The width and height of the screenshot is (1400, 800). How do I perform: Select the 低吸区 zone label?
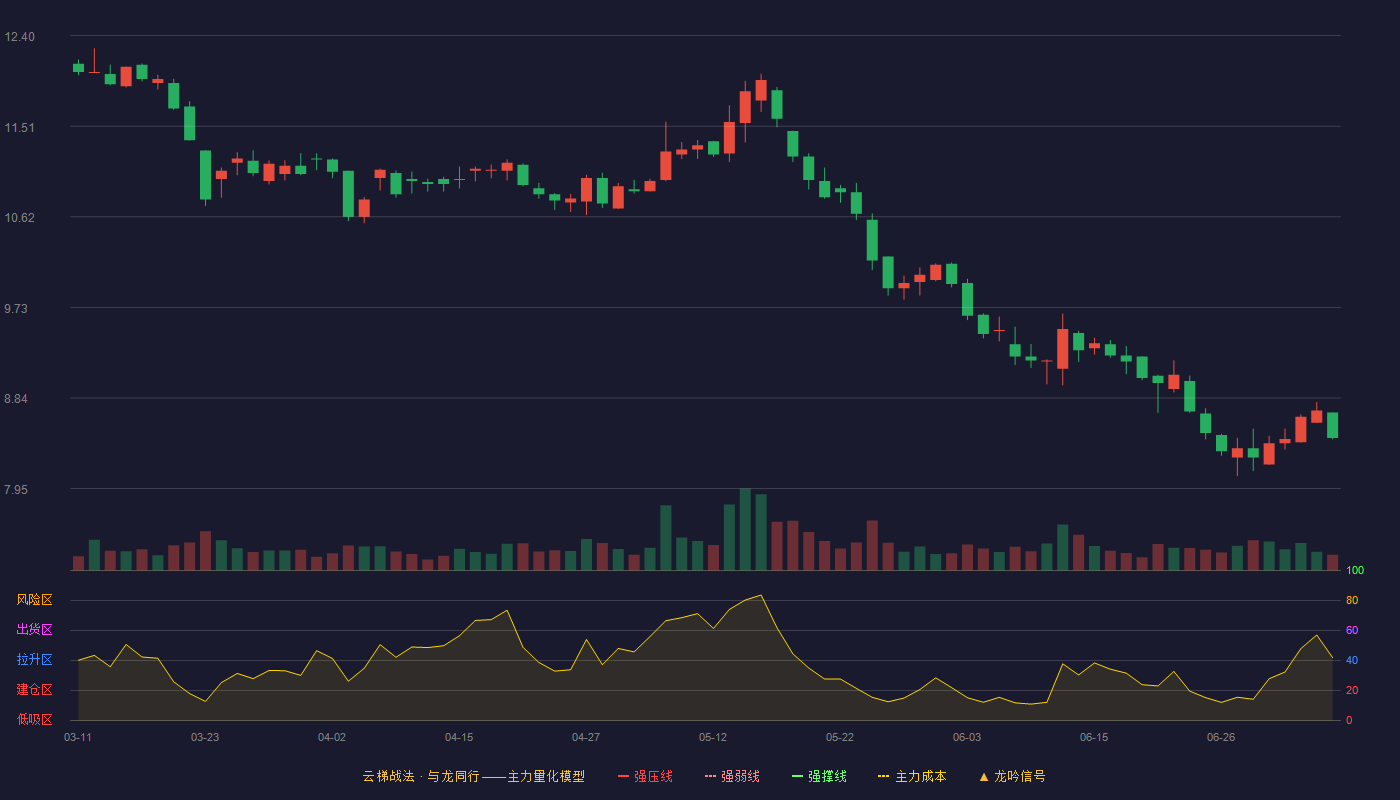(34, 719)
